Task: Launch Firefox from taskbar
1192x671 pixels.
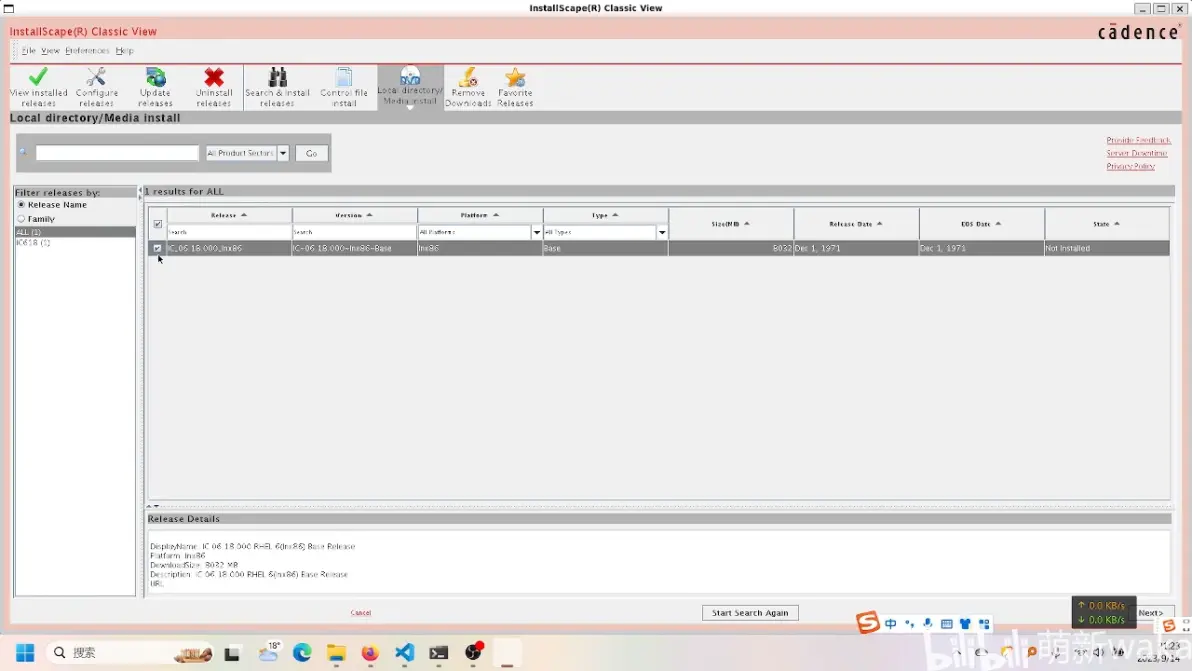Action: 370,653
